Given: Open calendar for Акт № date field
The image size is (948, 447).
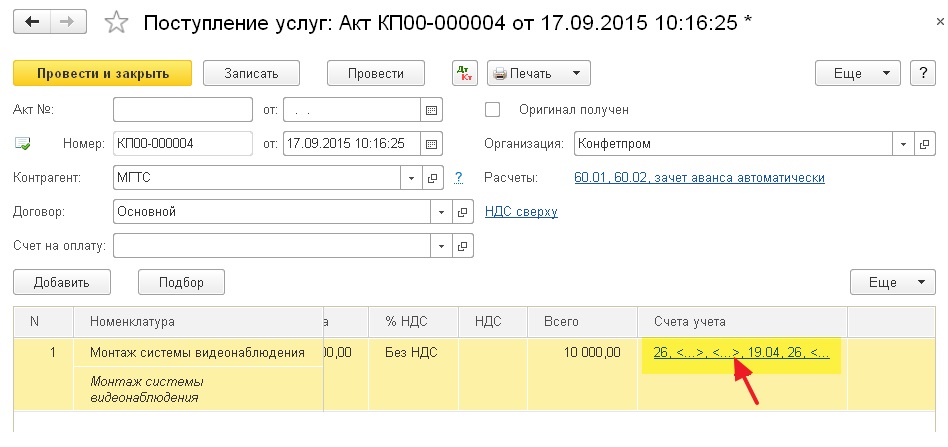Looking at the screenshot, I should point(431,110).
